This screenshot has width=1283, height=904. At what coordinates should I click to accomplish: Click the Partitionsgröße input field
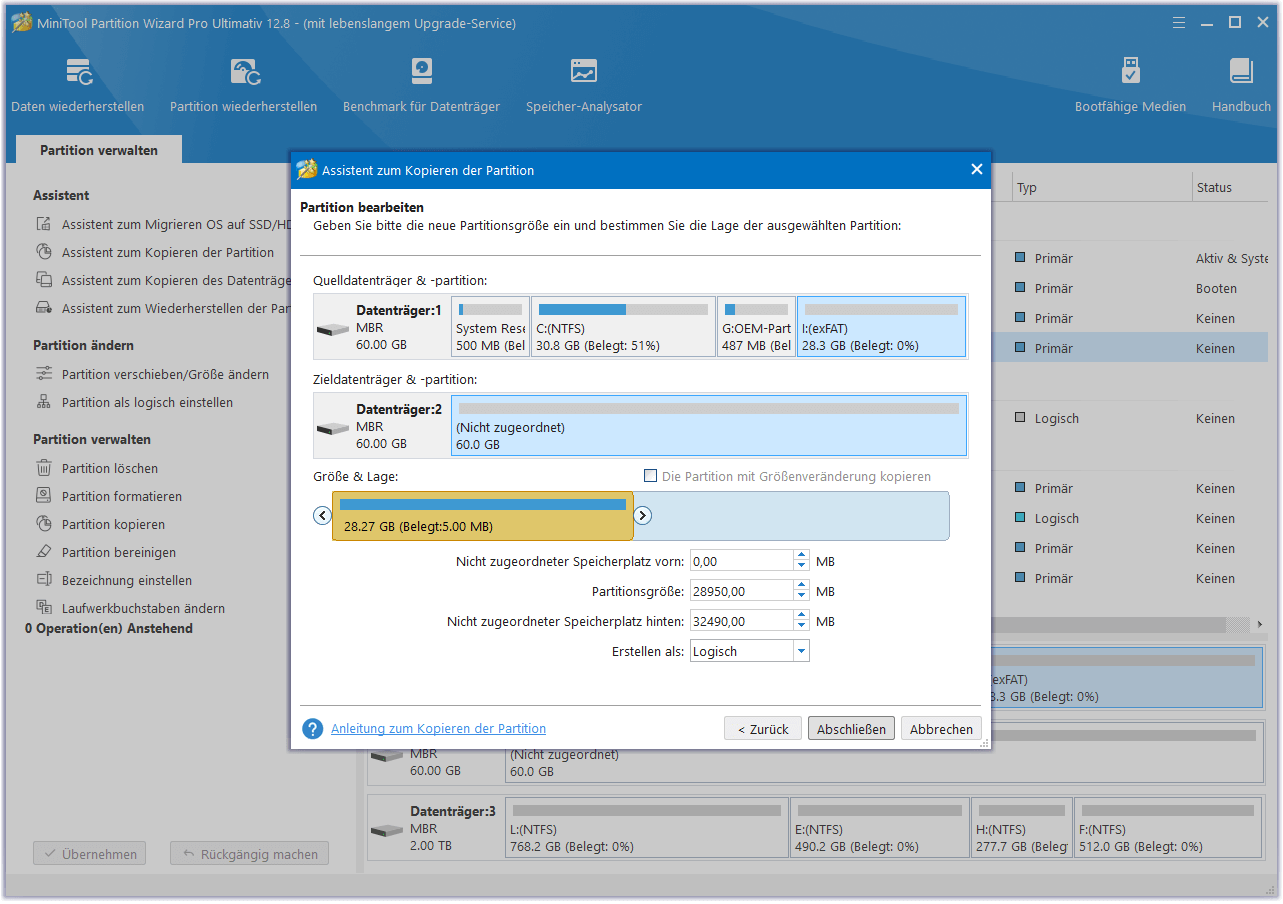(x=742, y=591)
